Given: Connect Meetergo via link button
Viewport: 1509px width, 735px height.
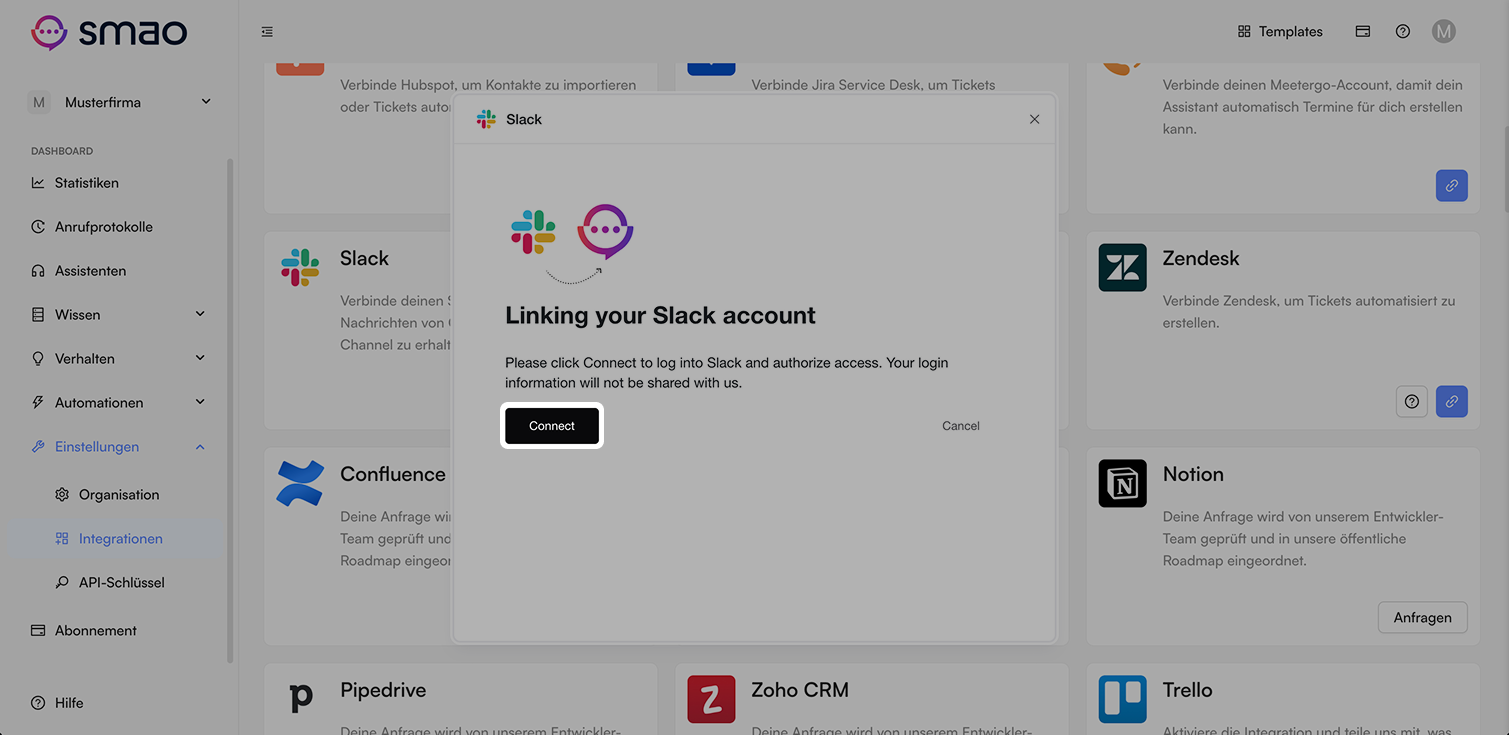Looking at the screenshot, I should 1452,185.
